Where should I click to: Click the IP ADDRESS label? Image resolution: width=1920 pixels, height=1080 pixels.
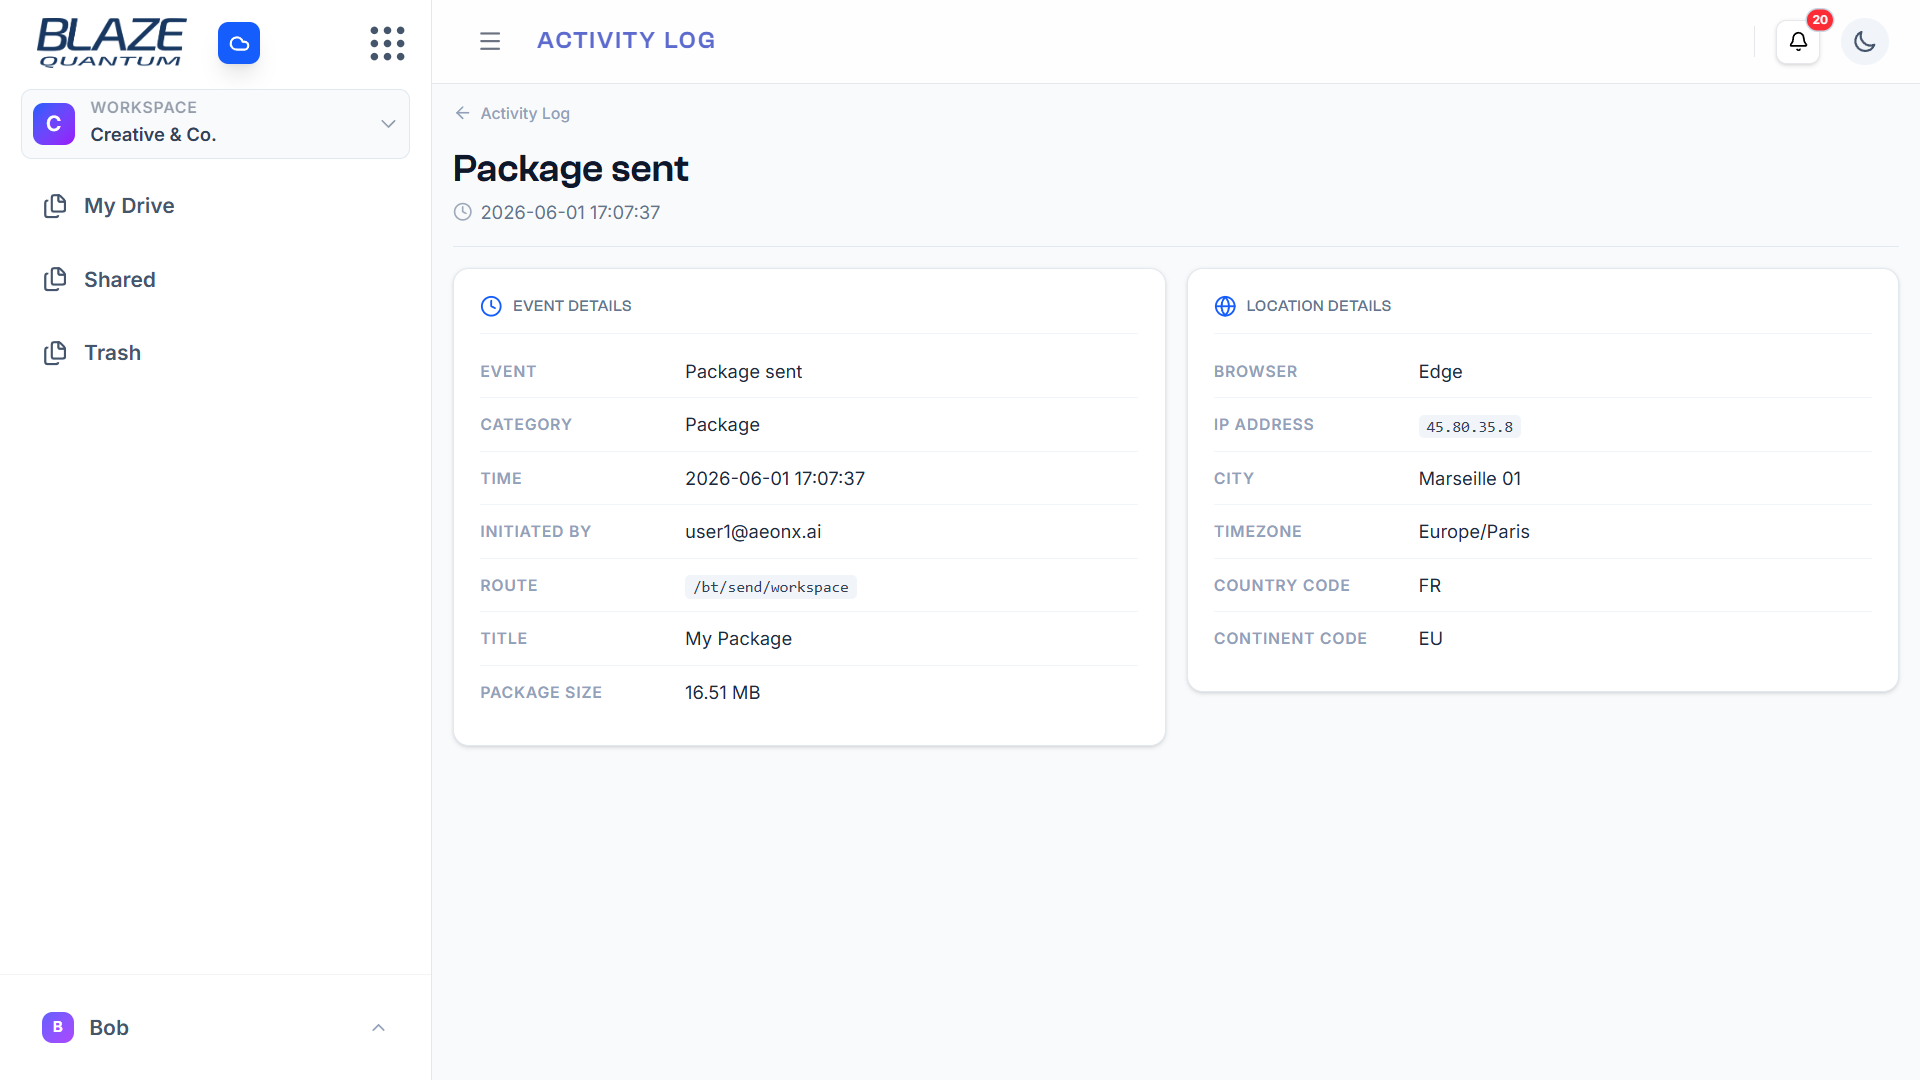[1264, 425]
